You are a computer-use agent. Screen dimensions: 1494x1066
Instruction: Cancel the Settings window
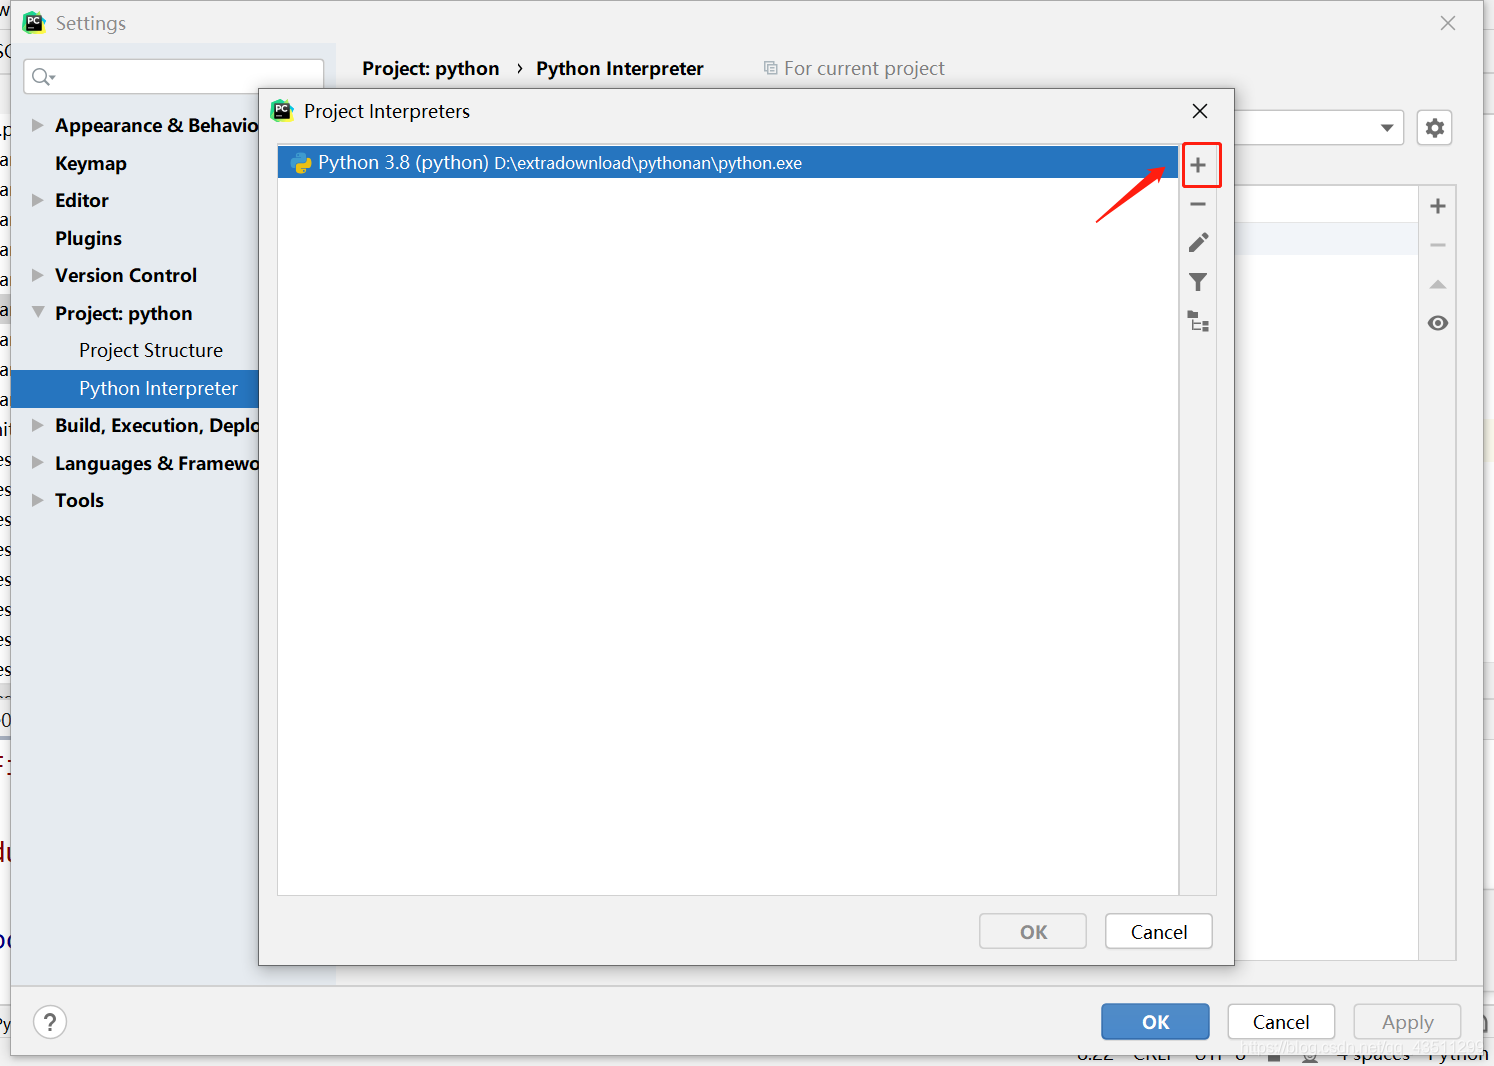1281,1022
